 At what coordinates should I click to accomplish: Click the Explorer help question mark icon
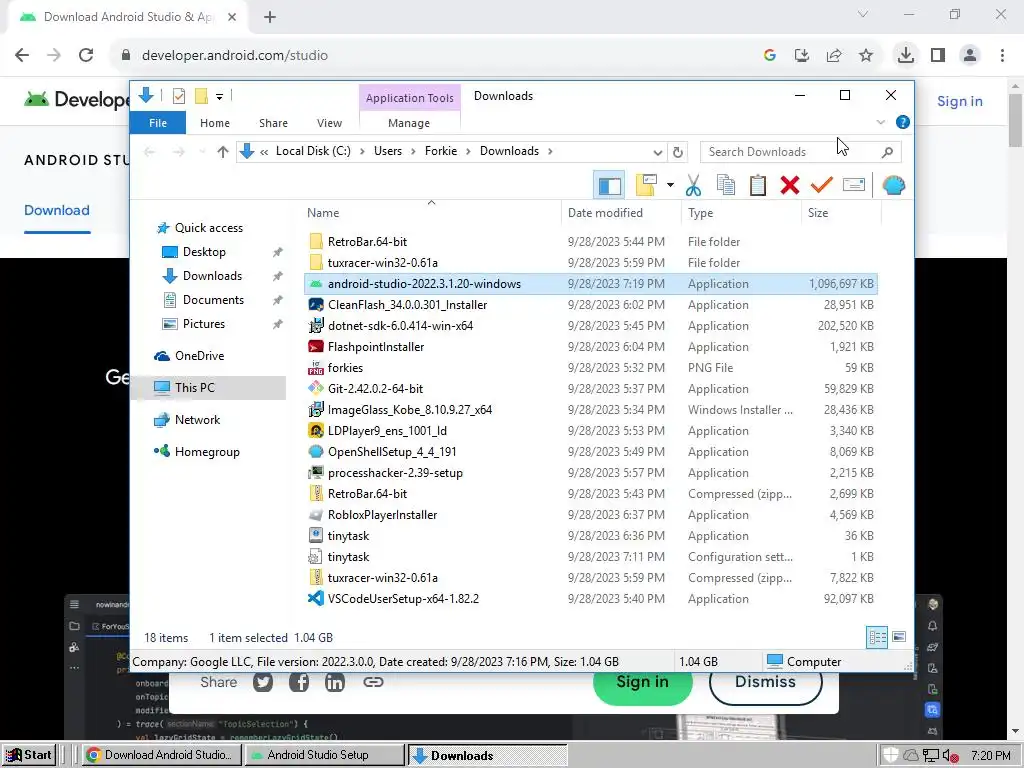point(903,122)
